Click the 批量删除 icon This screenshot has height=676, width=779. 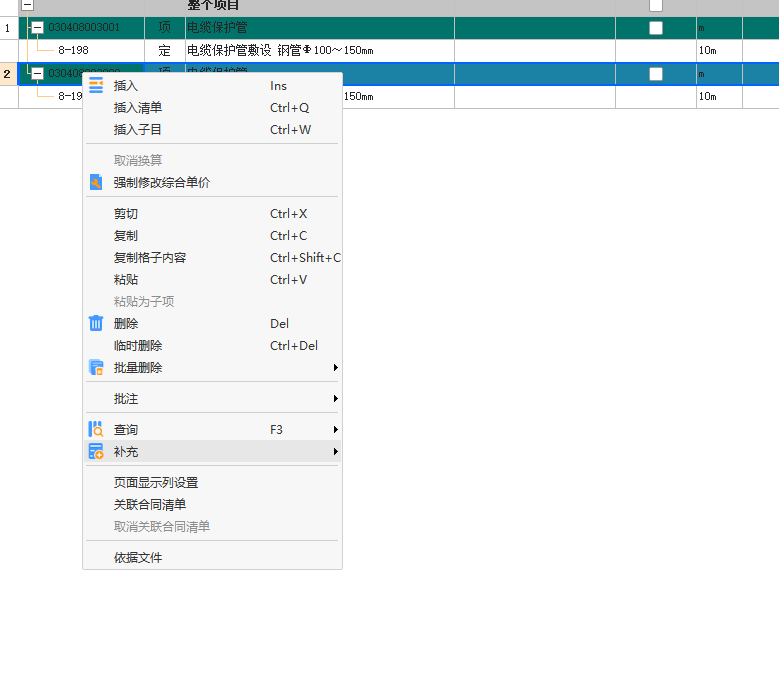[x=96, y=368]
